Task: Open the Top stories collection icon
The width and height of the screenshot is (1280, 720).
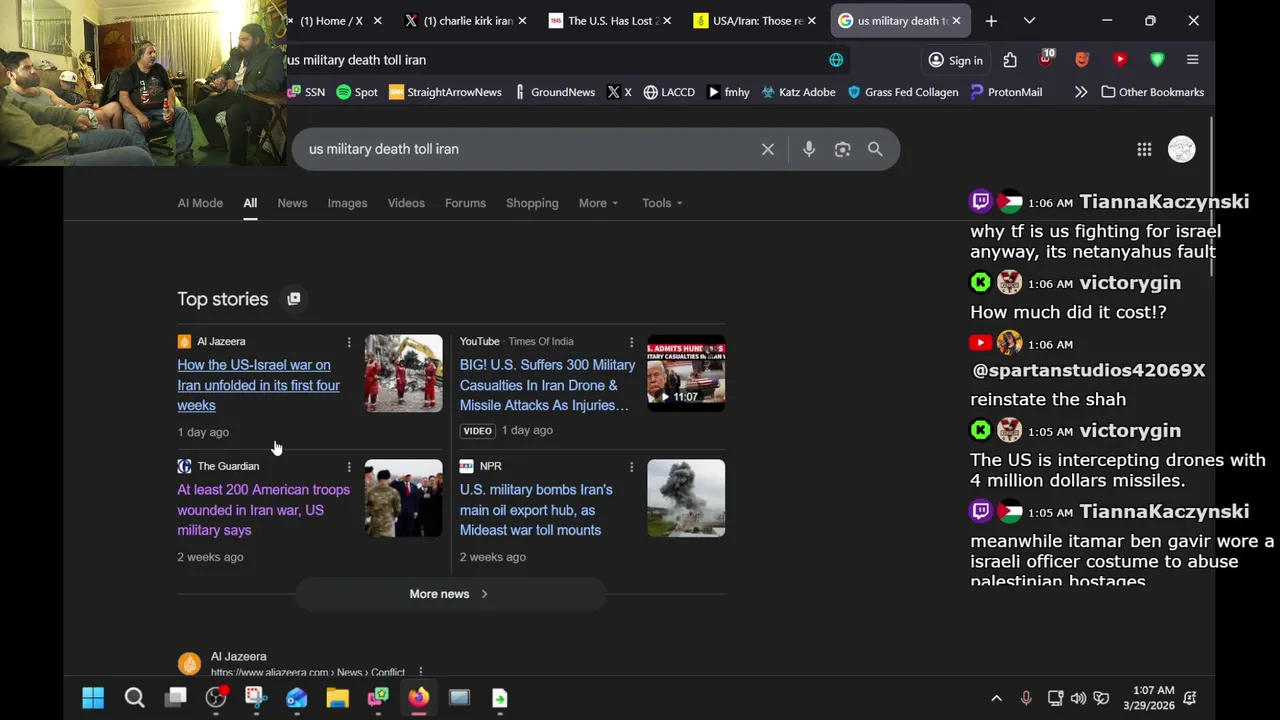Action: point(293,298)
